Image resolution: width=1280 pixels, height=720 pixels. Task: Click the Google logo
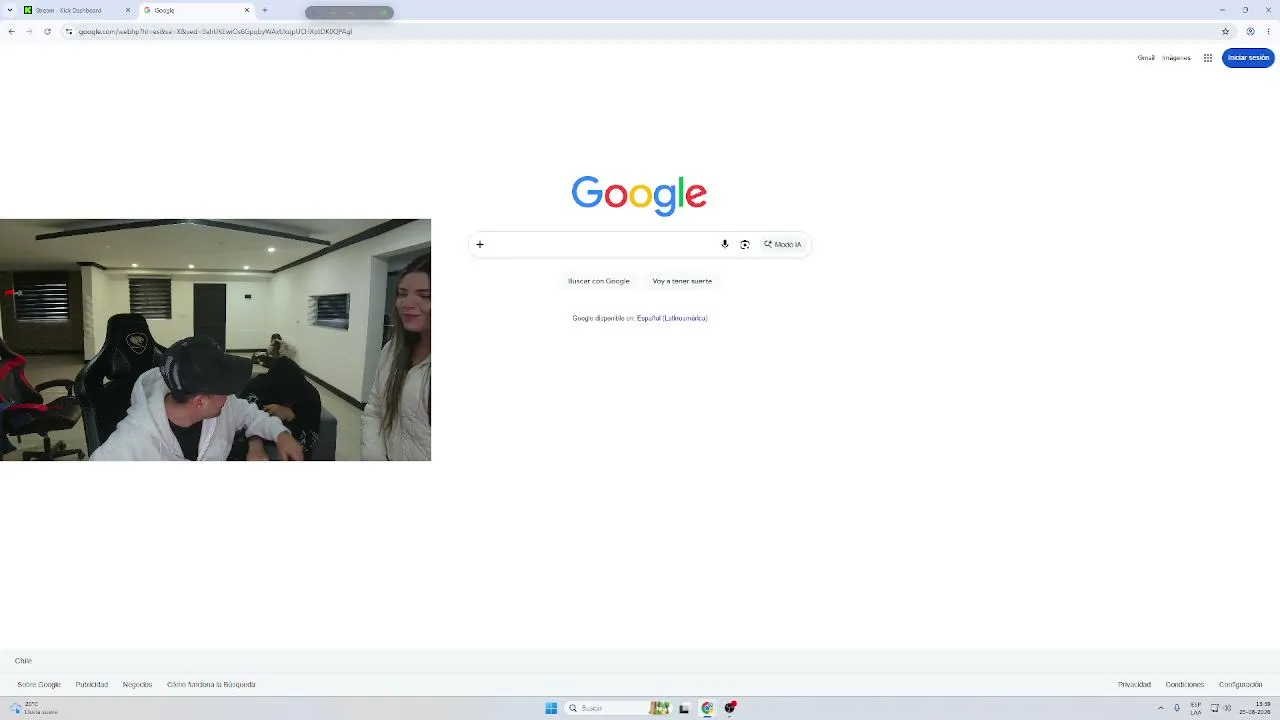pos(639,194)
